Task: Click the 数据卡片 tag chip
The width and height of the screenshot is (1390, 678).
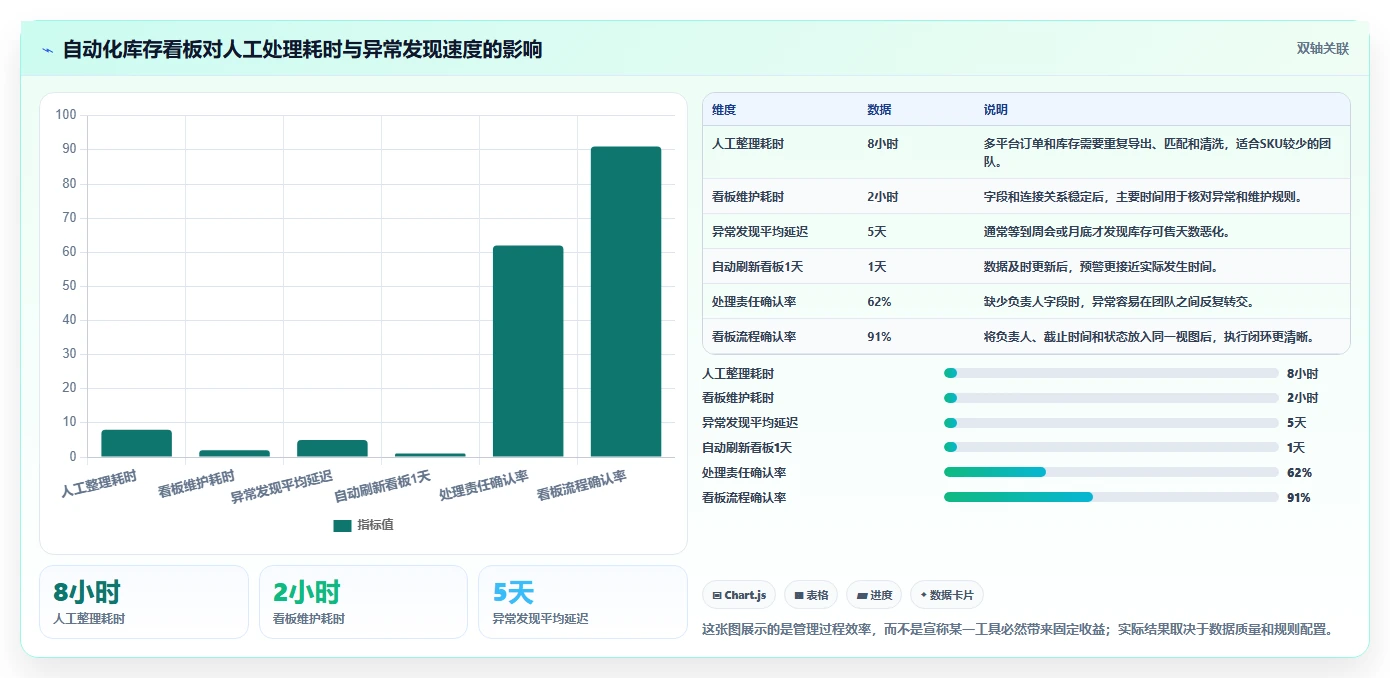Action: click(946, 595)
